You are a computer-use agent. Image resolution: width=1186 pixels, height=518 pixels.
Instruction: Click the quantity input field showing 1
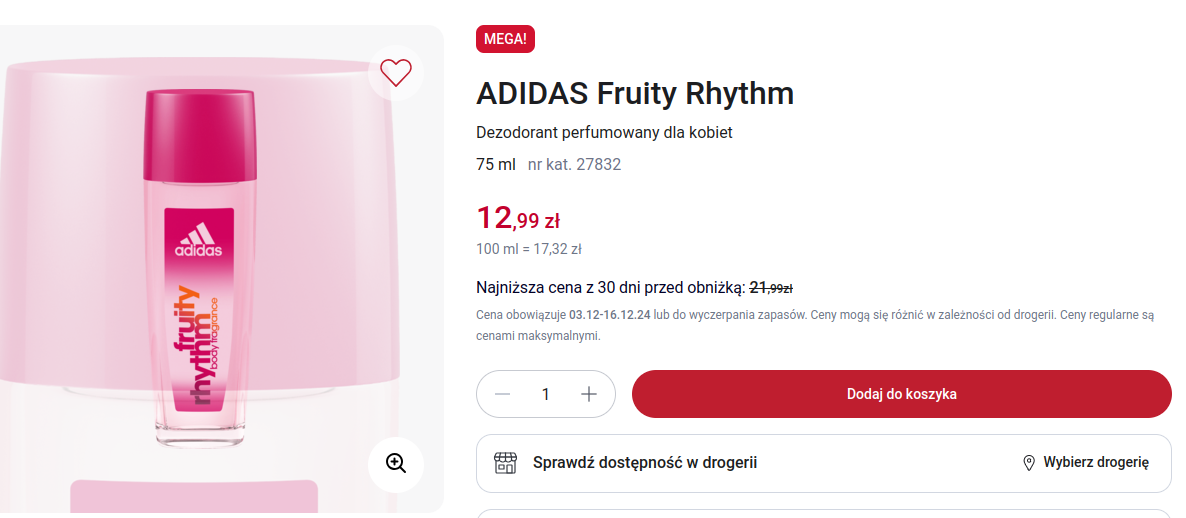click(546, 394)
